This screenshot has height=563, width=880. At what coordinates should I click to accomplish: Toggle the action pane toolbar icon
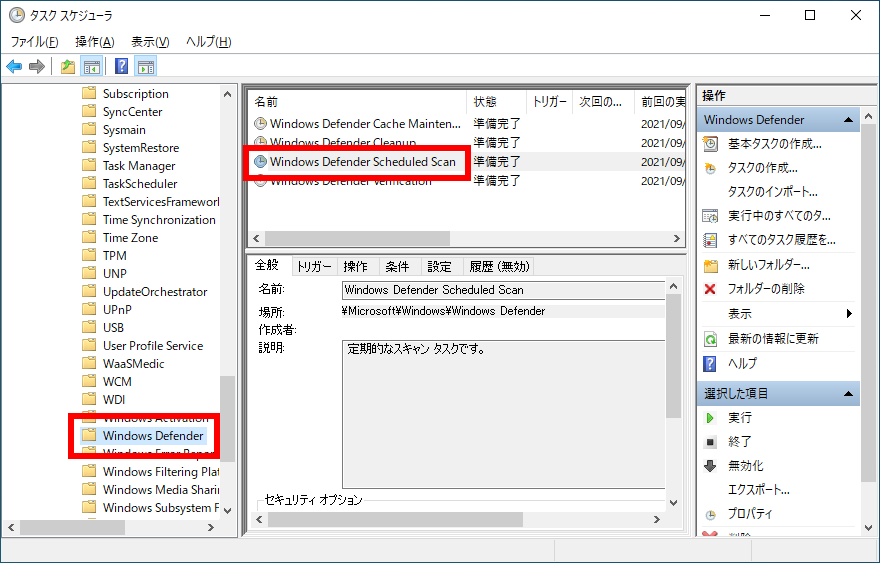145,67
